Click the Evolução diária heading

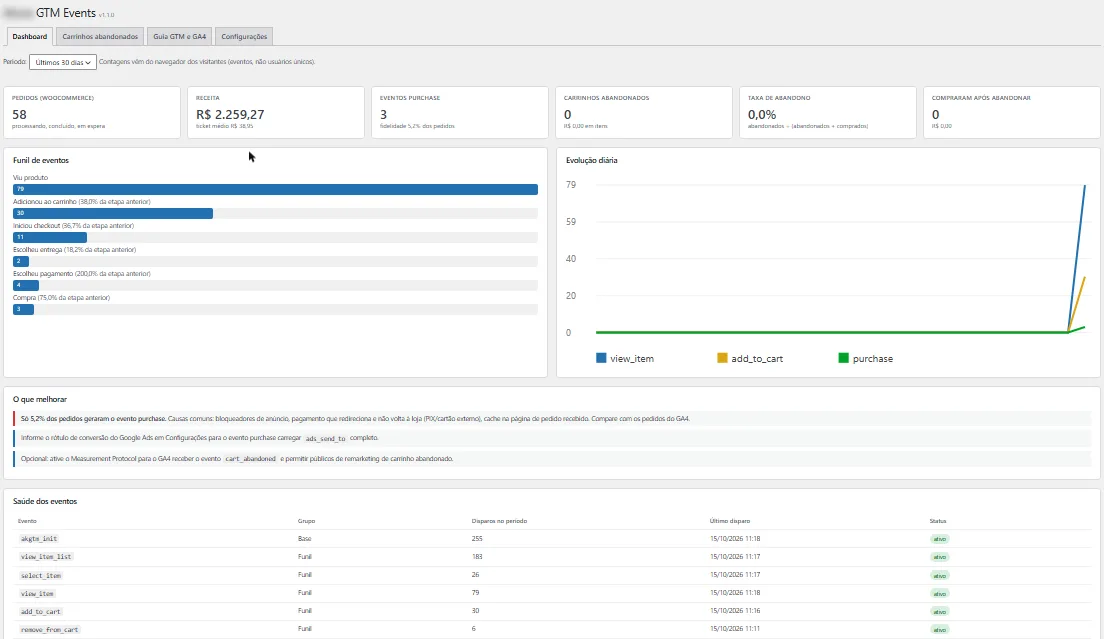591,160
